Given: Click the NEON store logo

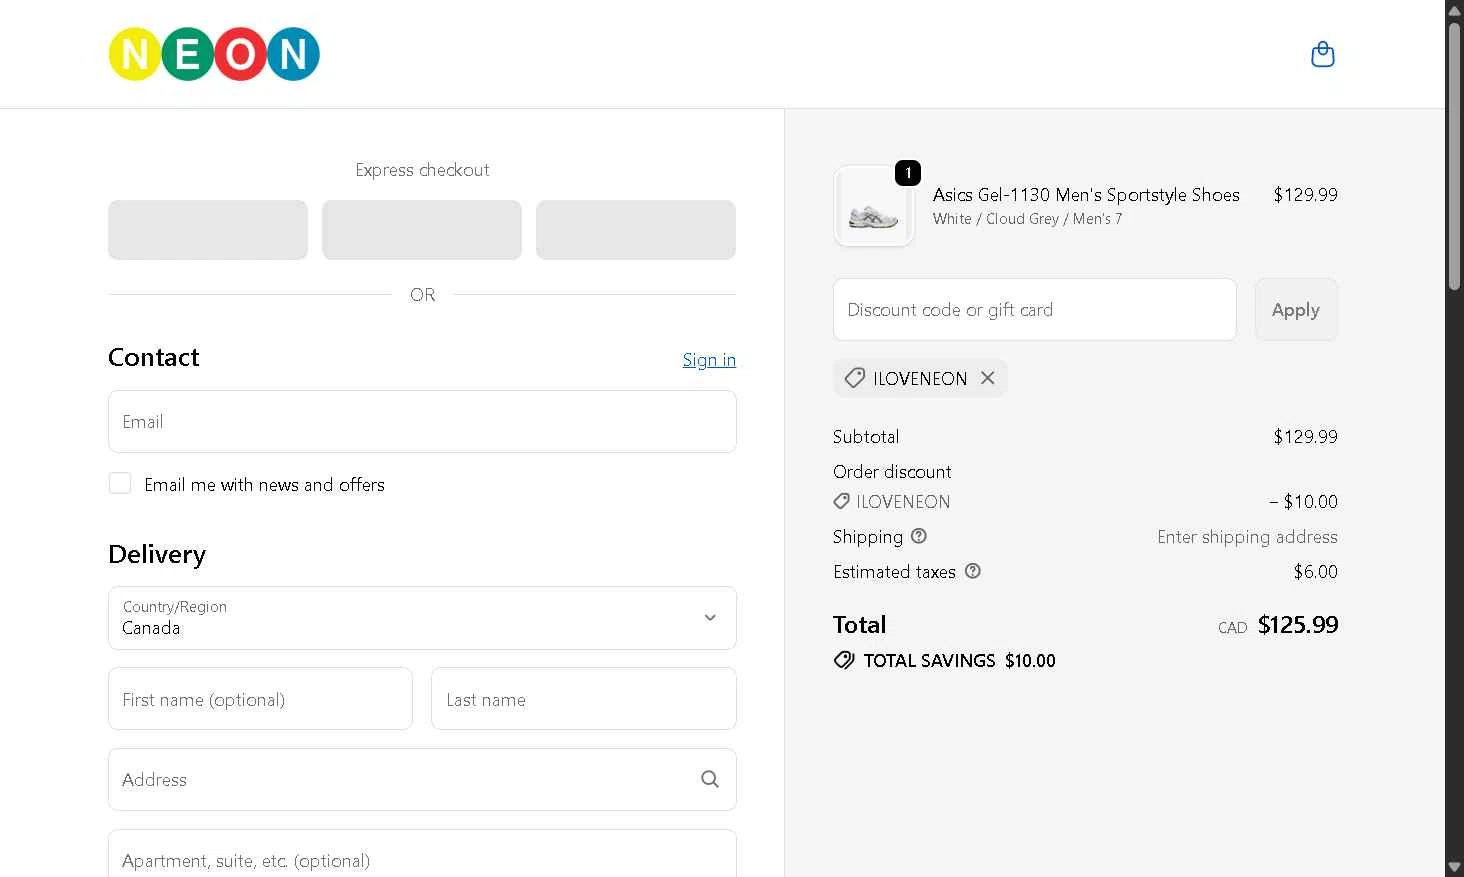Looking at the screenshot, I should 214,54.
